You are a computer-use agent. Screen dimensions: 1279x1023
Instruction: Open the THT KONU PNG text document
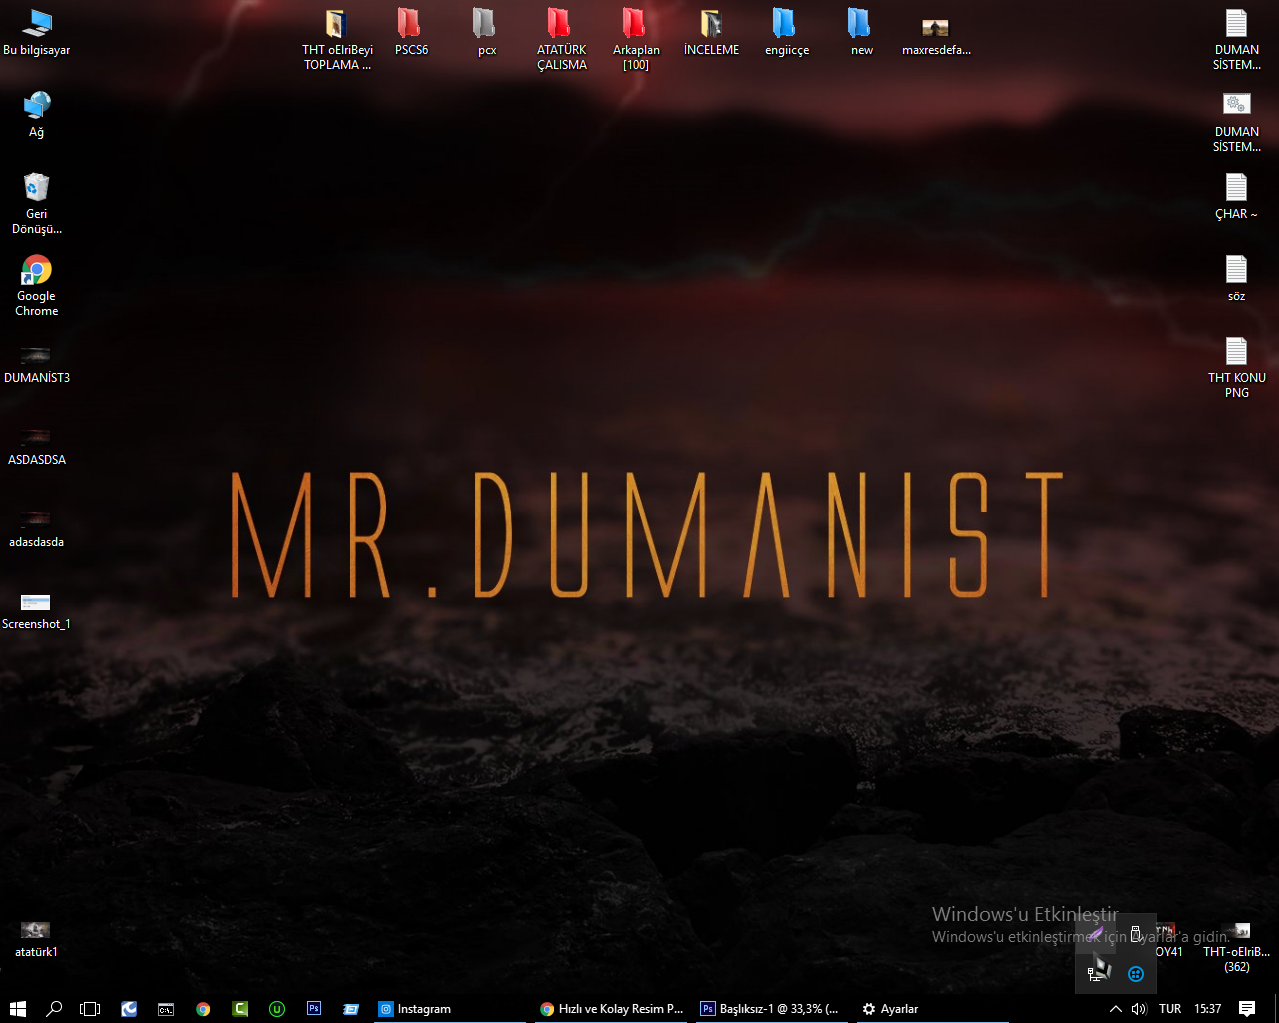coord(1237,367)
